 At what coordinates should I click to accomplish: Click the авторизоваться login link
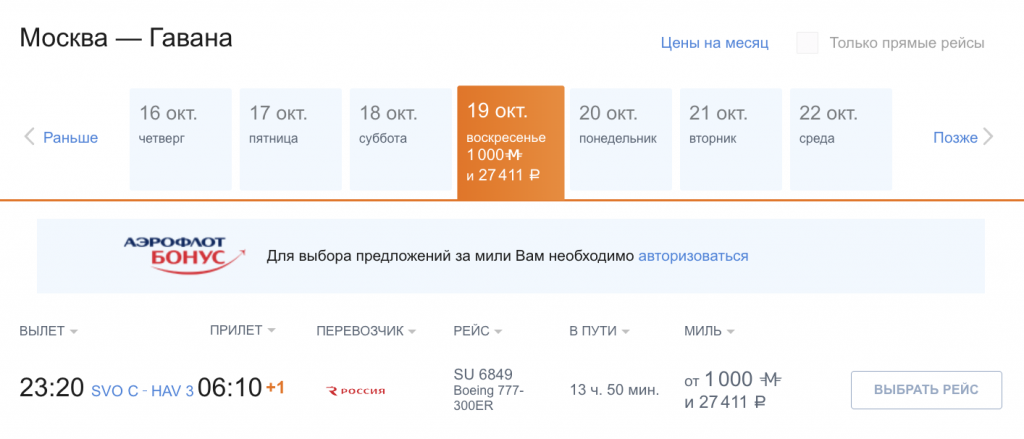693,256
